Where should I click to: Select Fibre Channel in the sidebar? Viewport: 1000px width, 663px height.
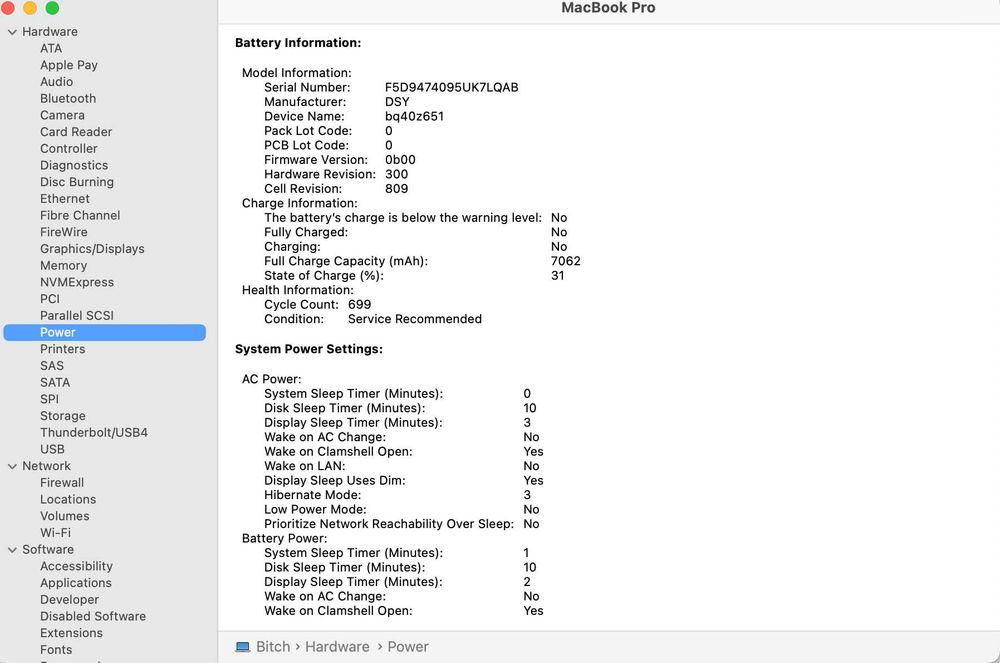pyautogui.click(x=80, y=215)
